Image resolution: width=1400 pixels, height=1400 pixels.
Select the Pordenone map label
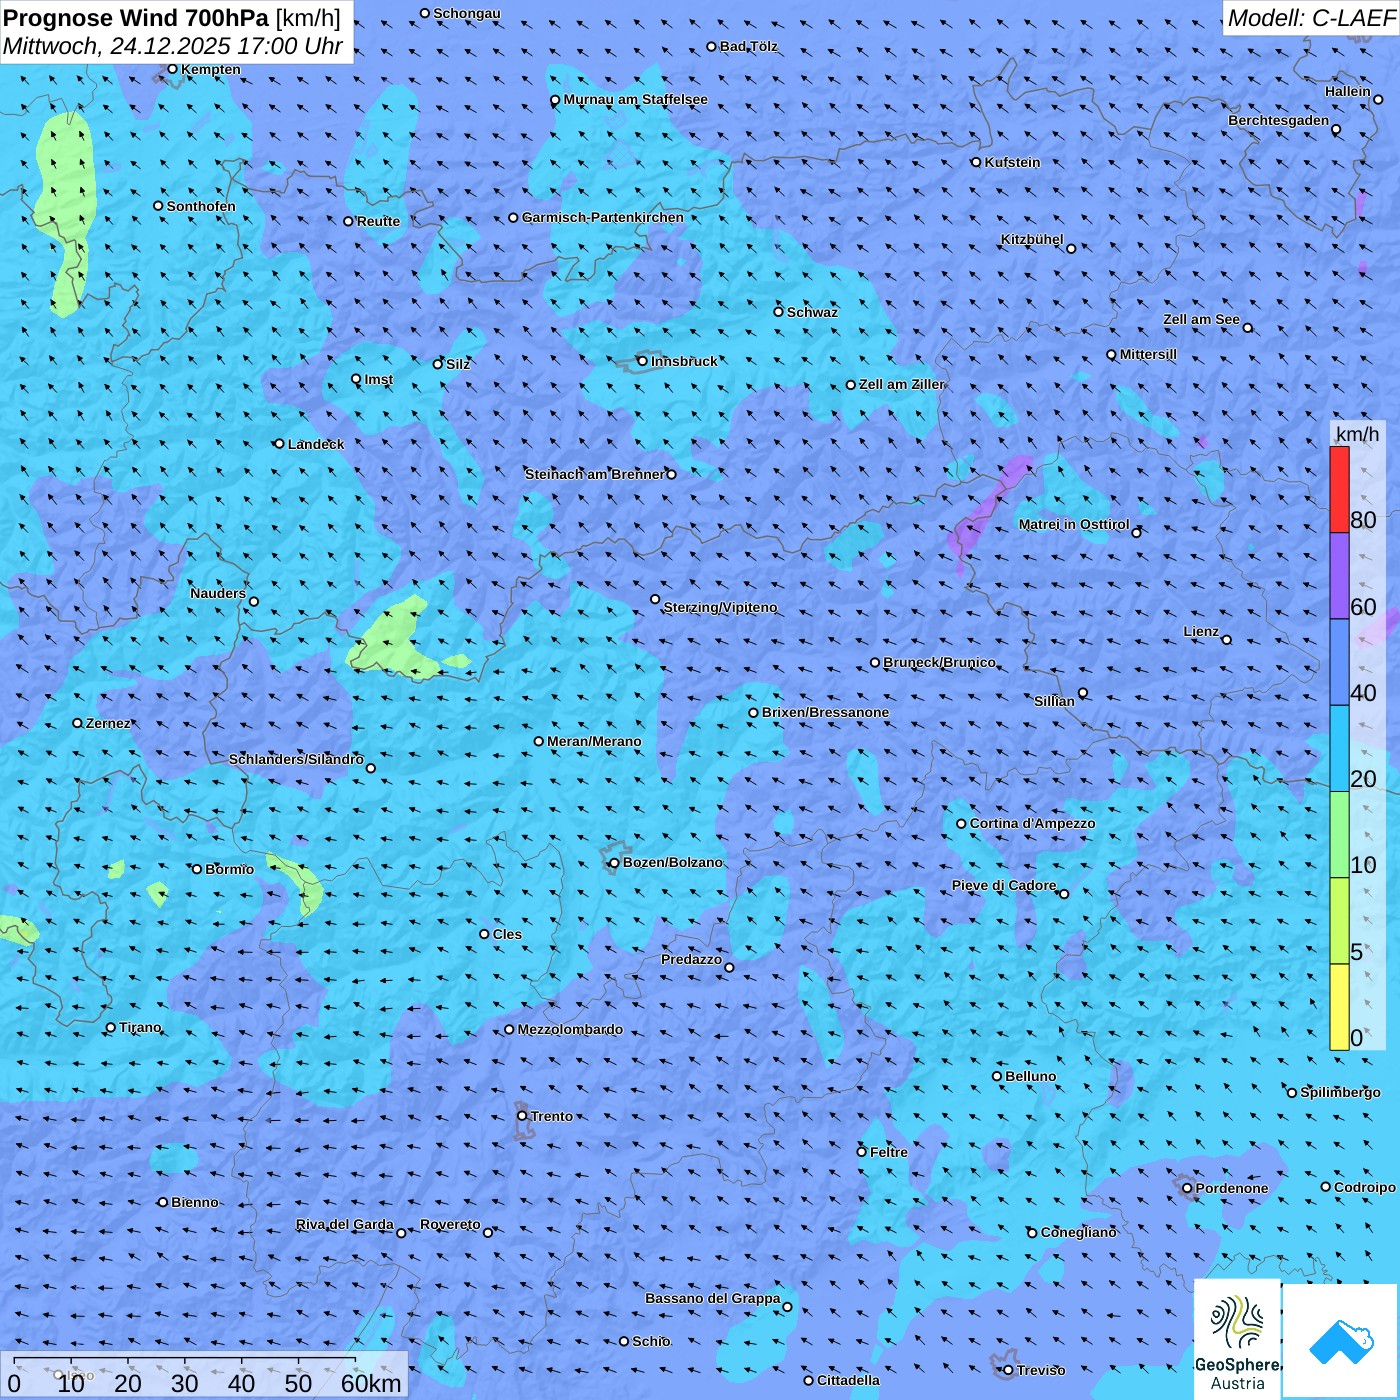click(x=1232, y=1188)
